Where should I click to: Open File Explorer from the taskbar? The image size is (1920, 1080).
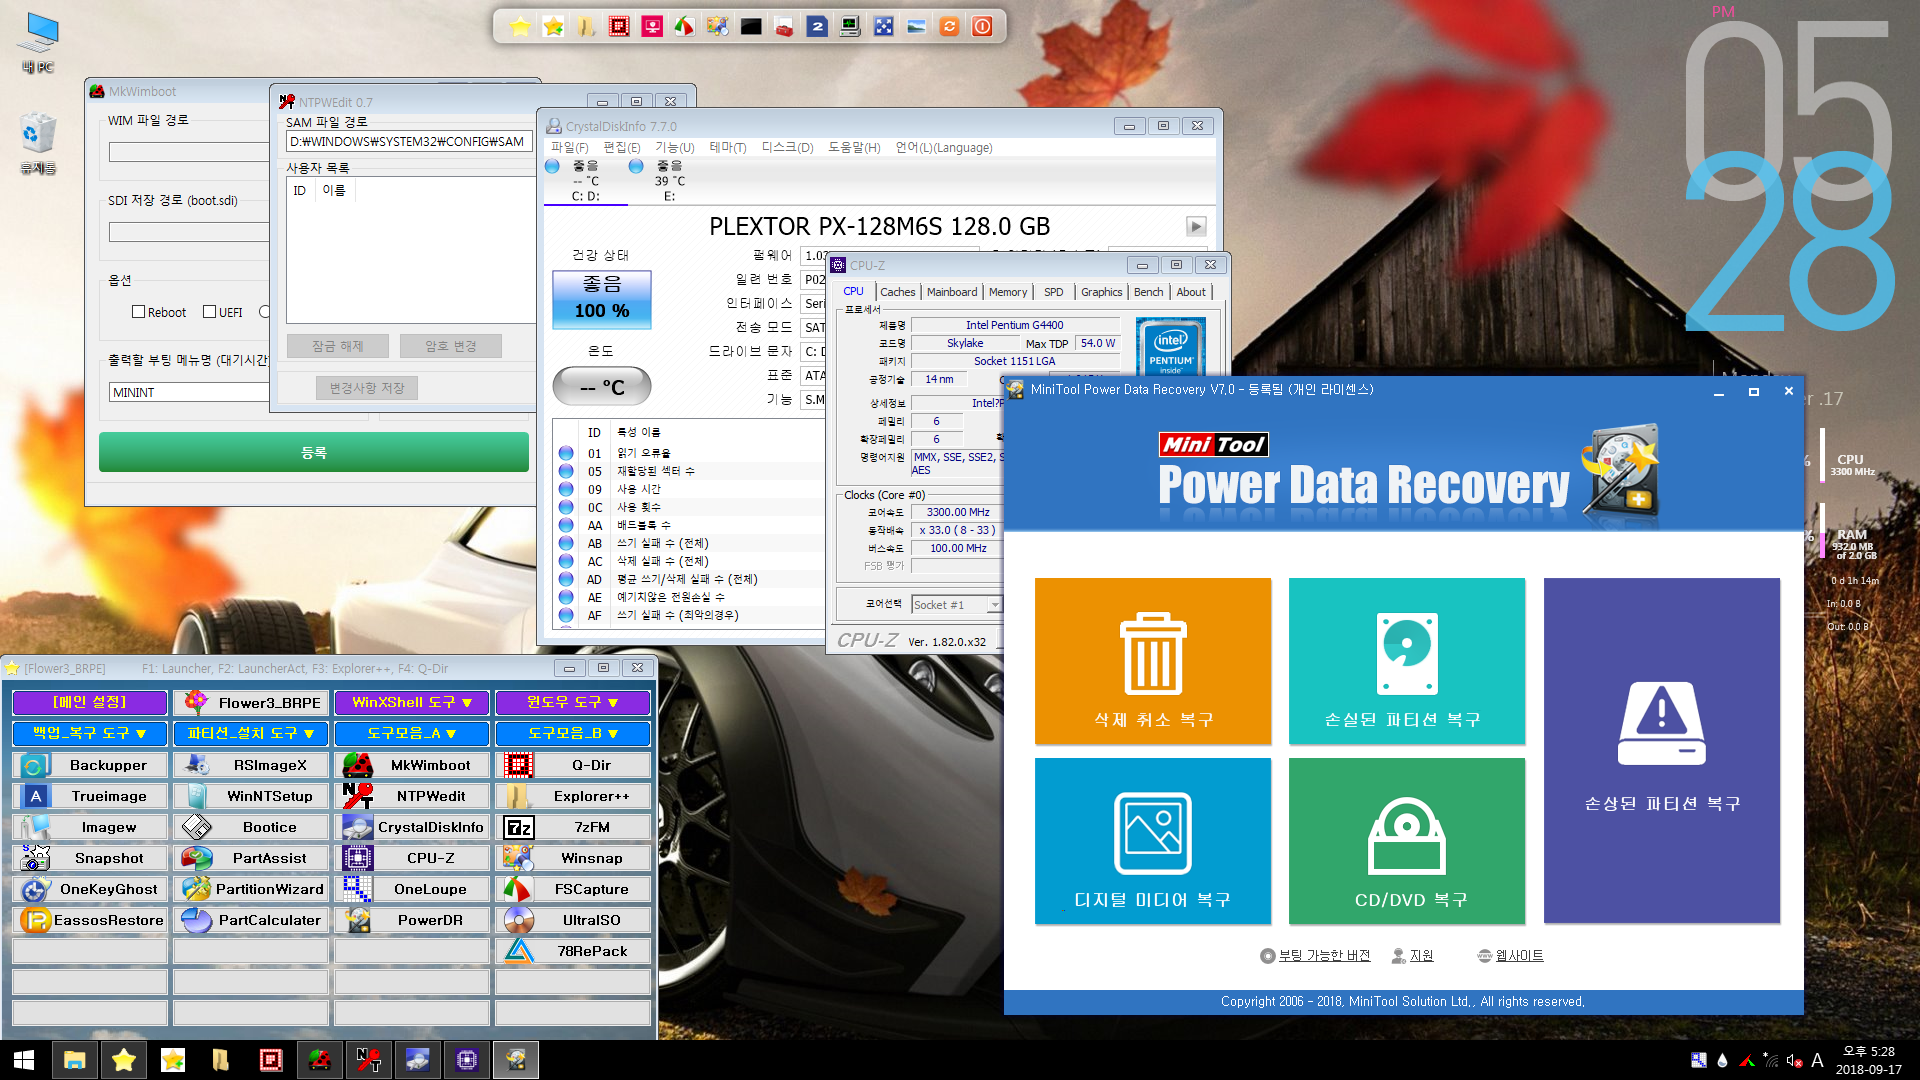point(74,1060)
